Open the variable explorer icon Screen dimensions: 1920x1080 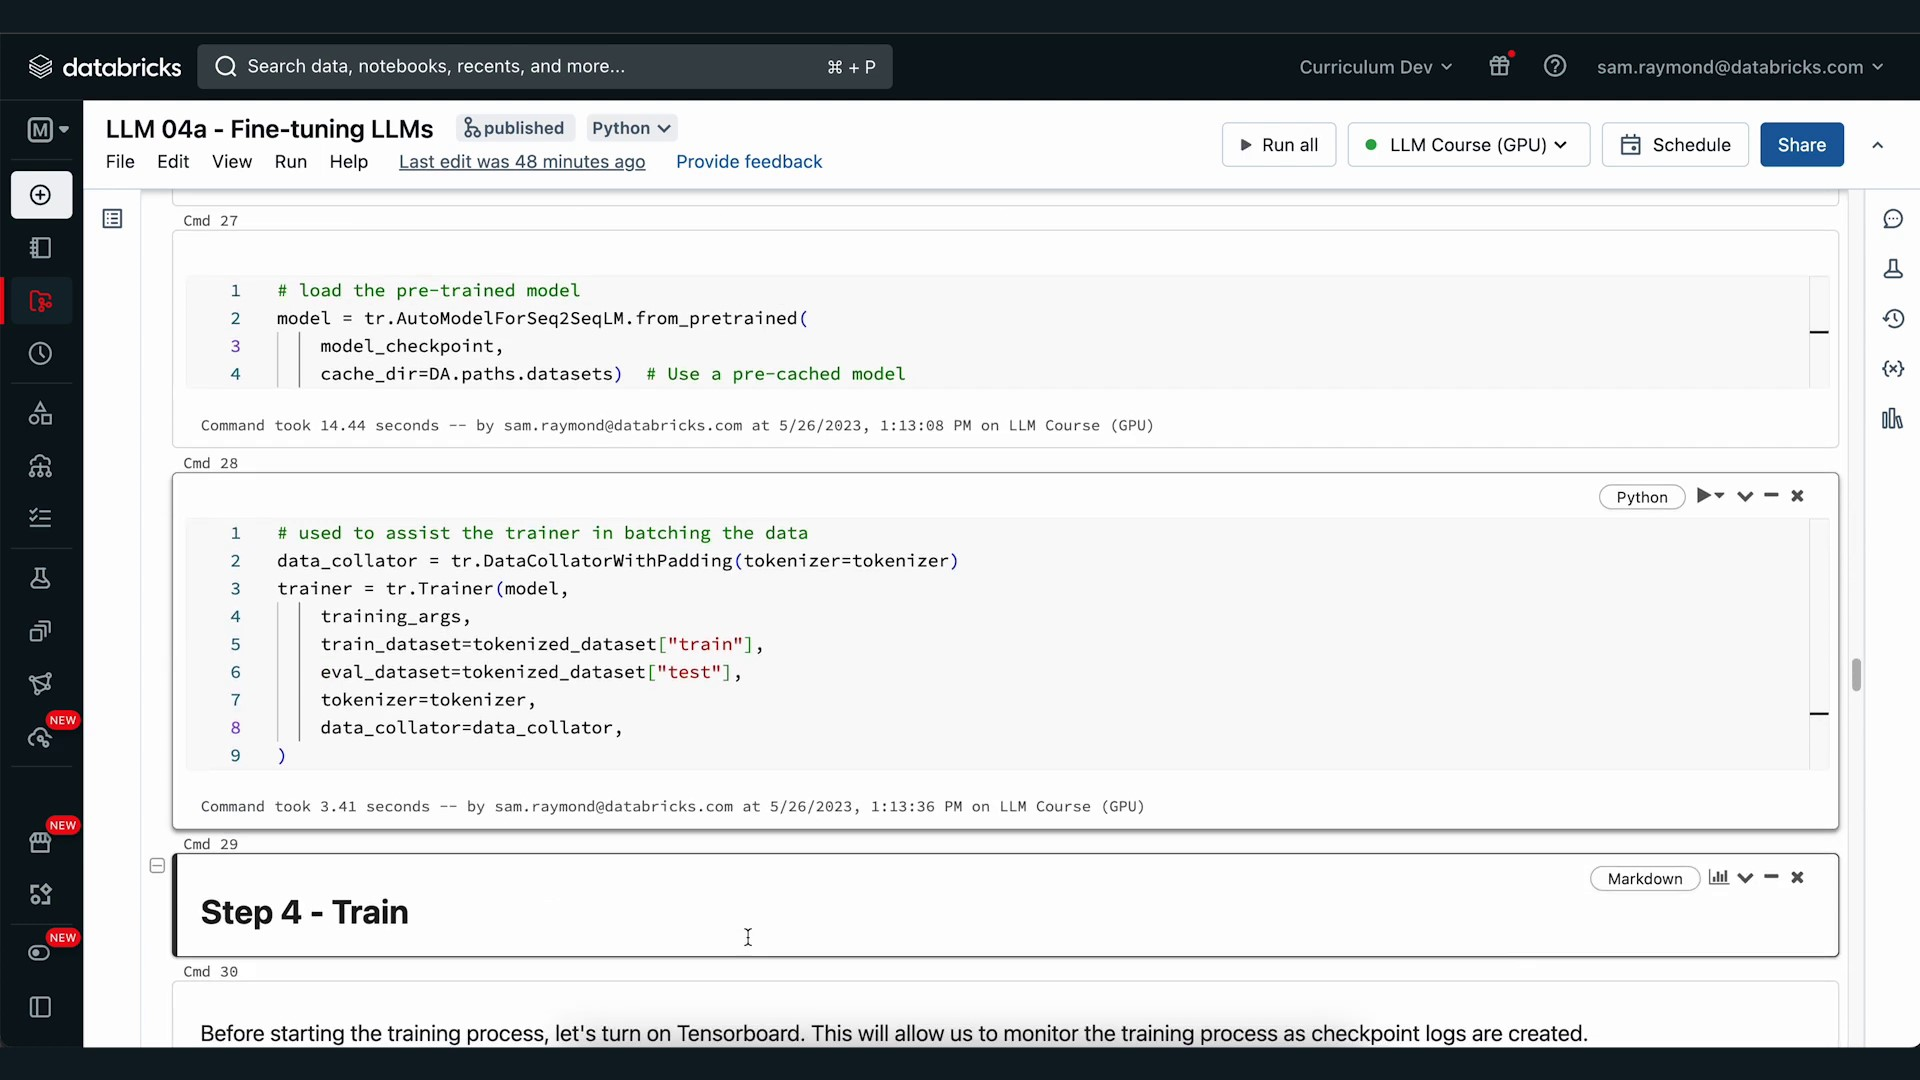pos(1893,369)
